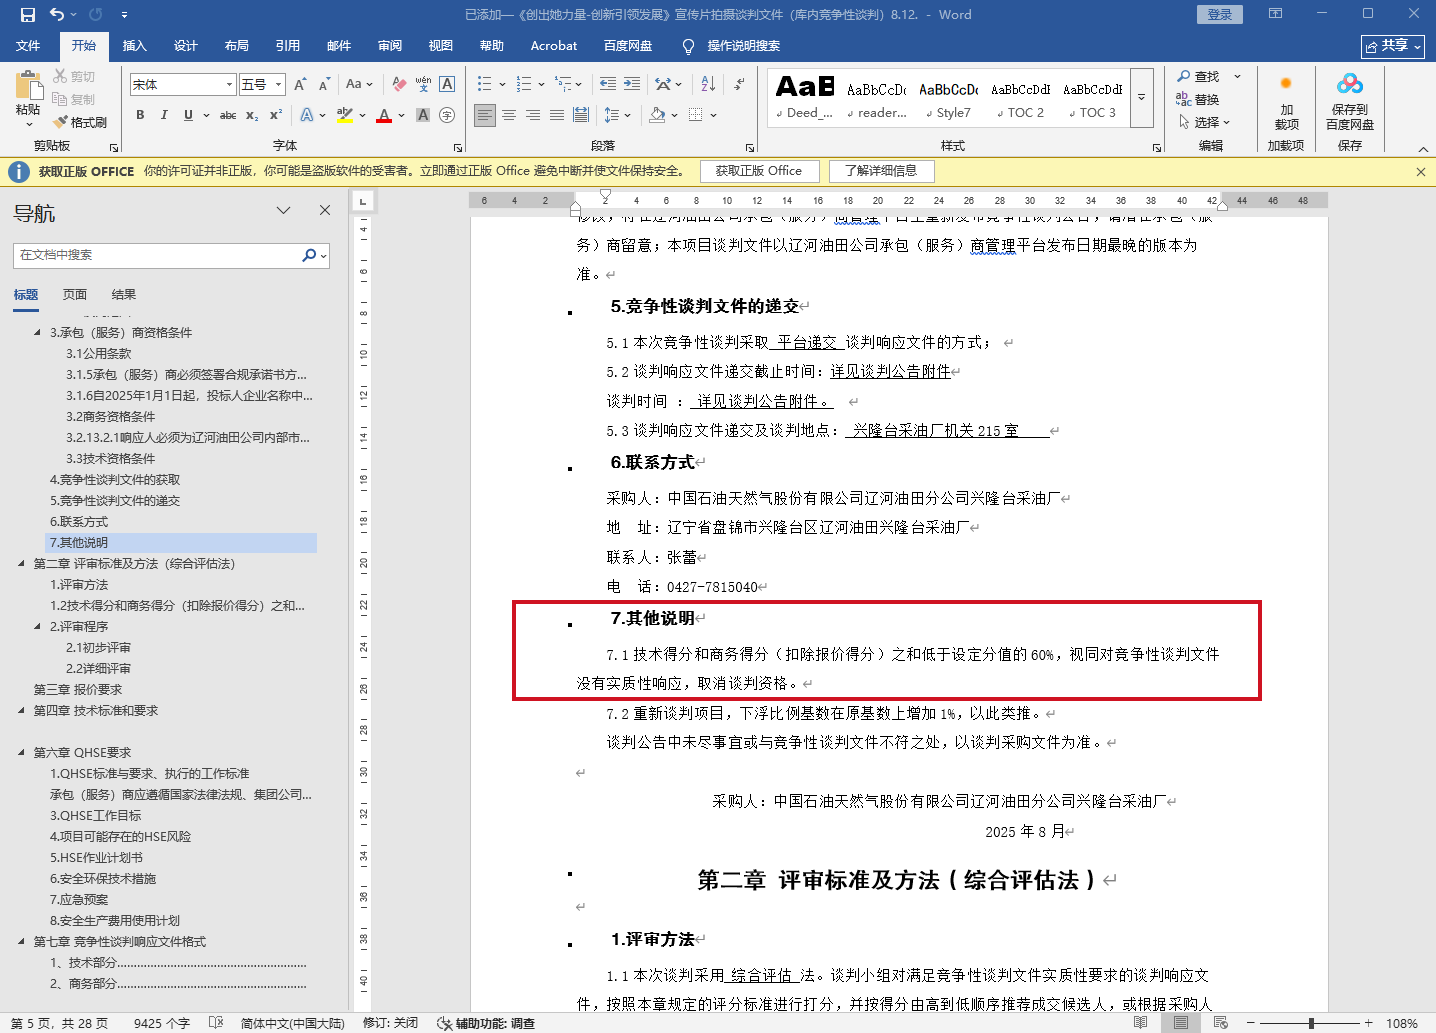Screen dimensions: 1436x1033
Task: Toggle show paragraph marks button
Action: [x=739, y=84]
